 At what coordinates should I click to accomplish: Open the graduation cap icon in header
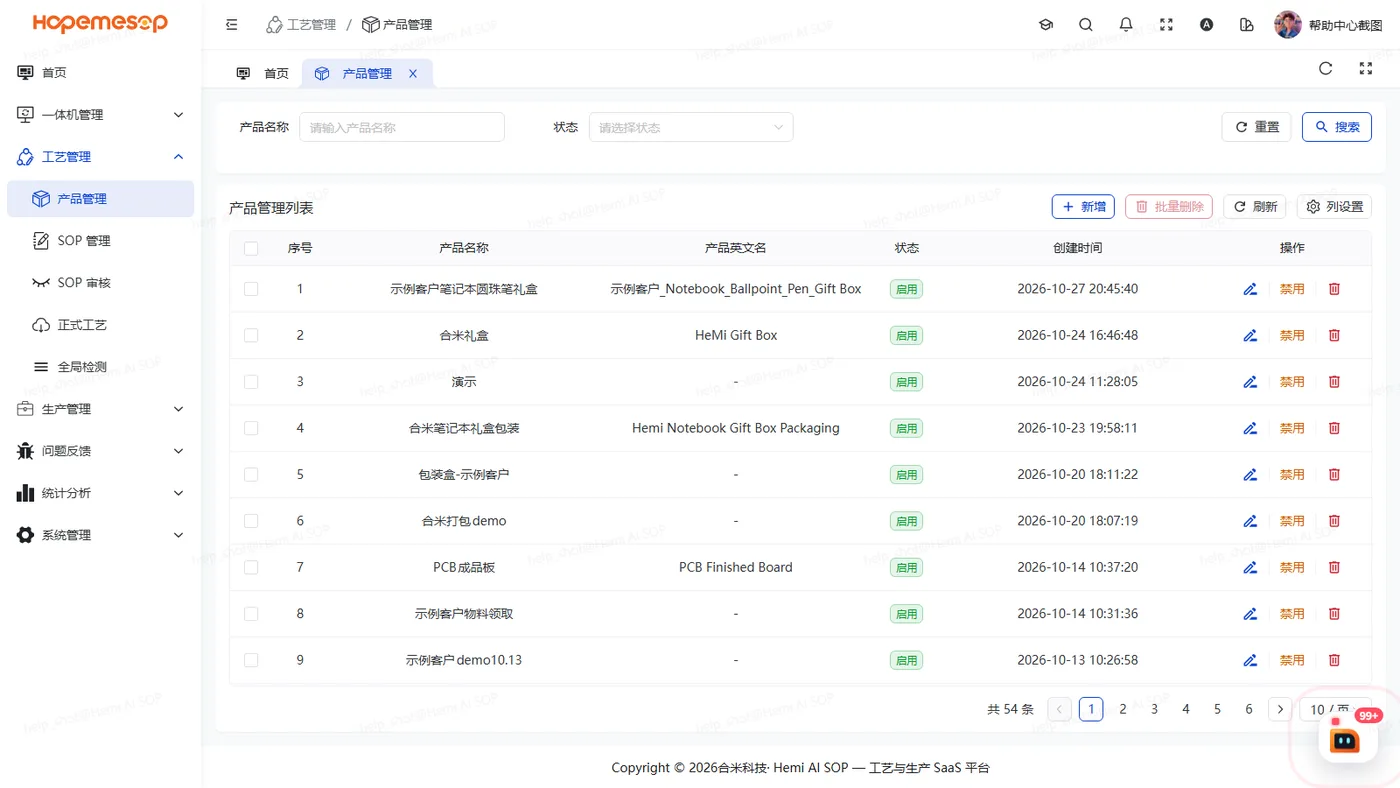click(1046, 25)
